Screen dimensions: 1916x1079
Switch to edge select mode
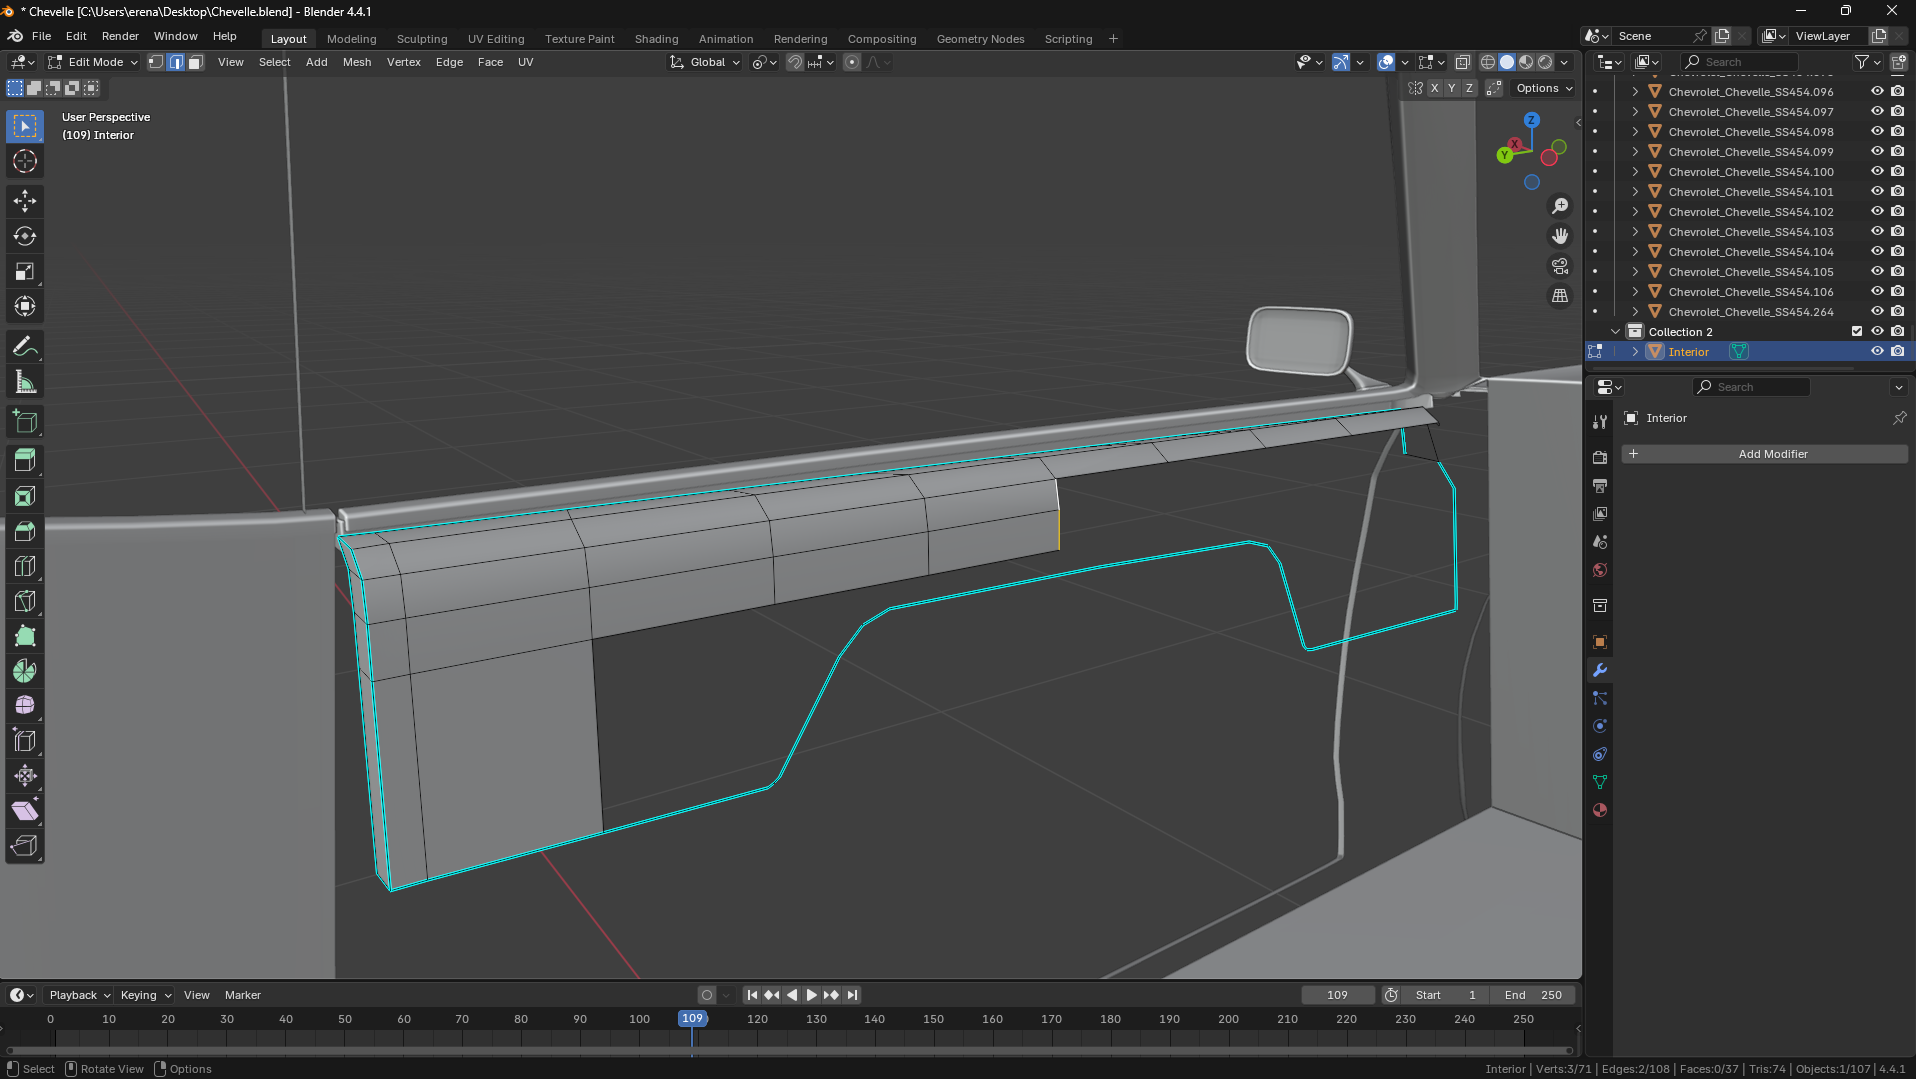[176, 62]
